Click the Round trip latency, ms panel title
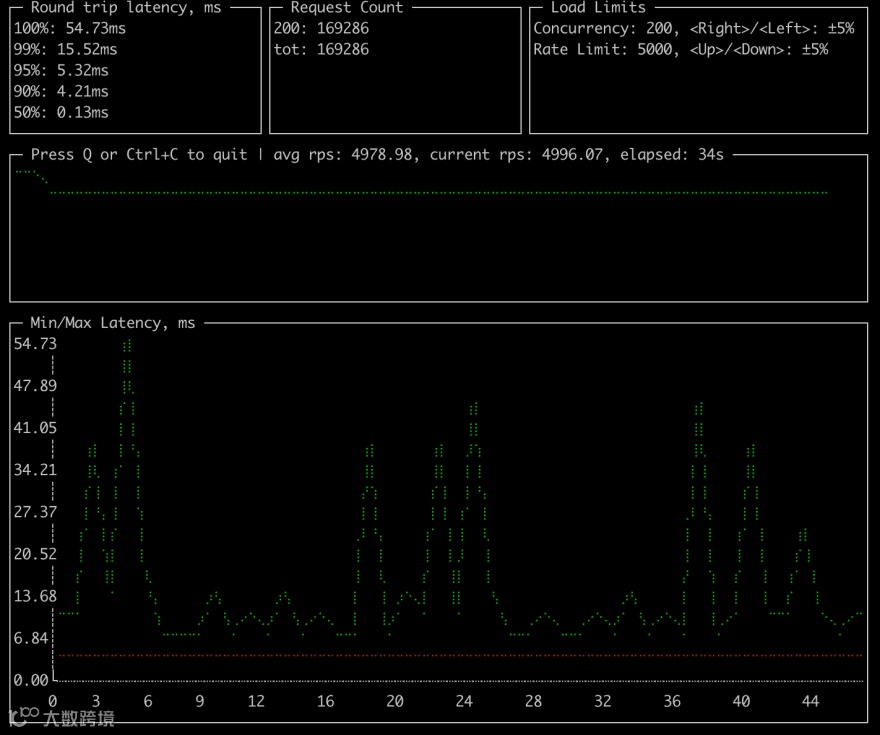Image resolution: width=880 pixels, height=735 pixels. click(126, 7)
